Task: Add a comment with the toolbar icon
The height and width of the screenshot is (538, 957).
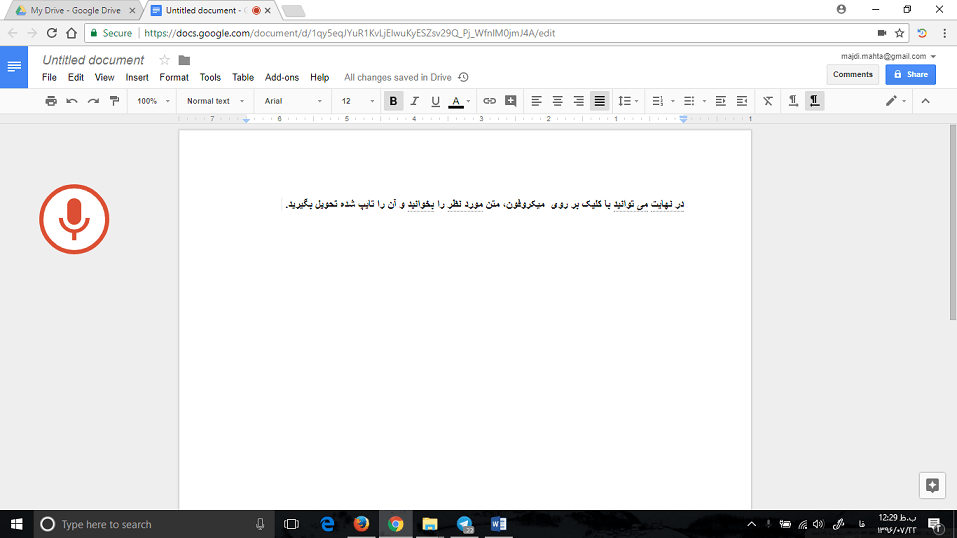Action: click(511, 101)
